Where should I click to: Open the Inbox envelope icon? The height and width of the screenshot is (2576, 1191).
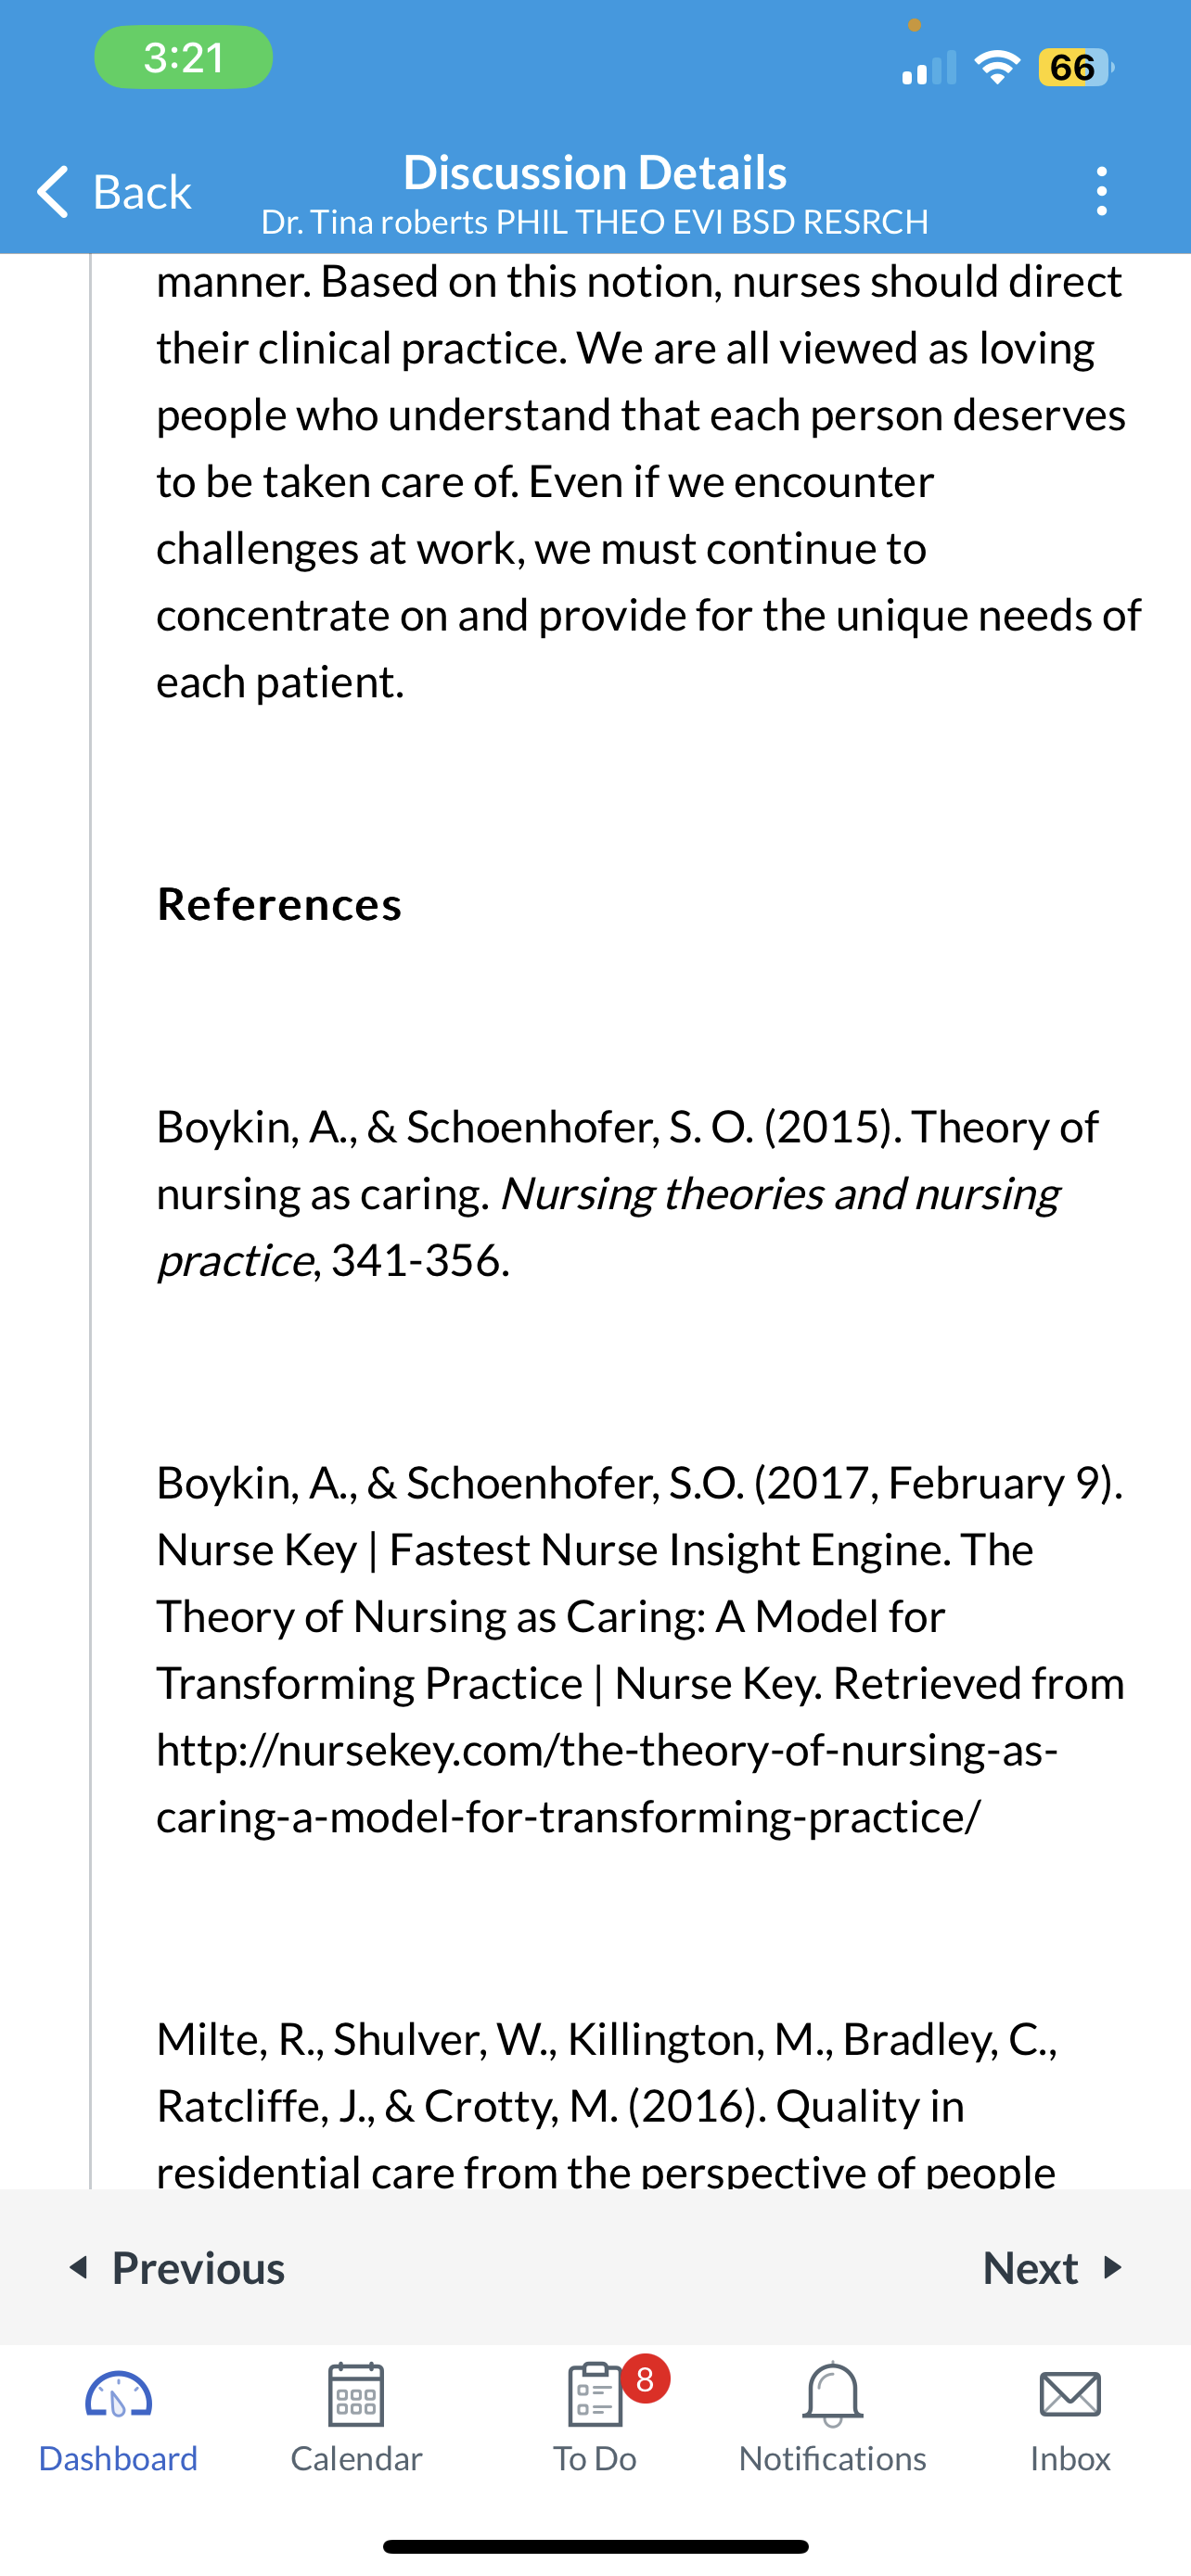pyautogui.click(x=1070, y=2395)
